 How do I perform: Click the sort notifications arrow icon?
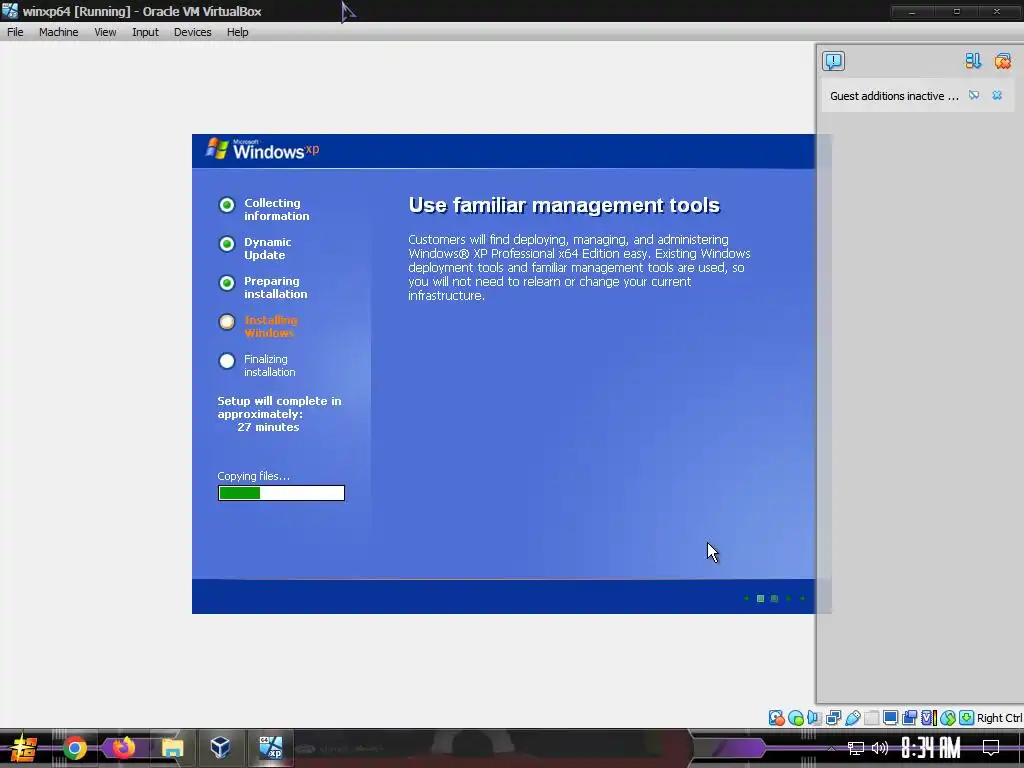pyautogui.click(x=973, y=61)
